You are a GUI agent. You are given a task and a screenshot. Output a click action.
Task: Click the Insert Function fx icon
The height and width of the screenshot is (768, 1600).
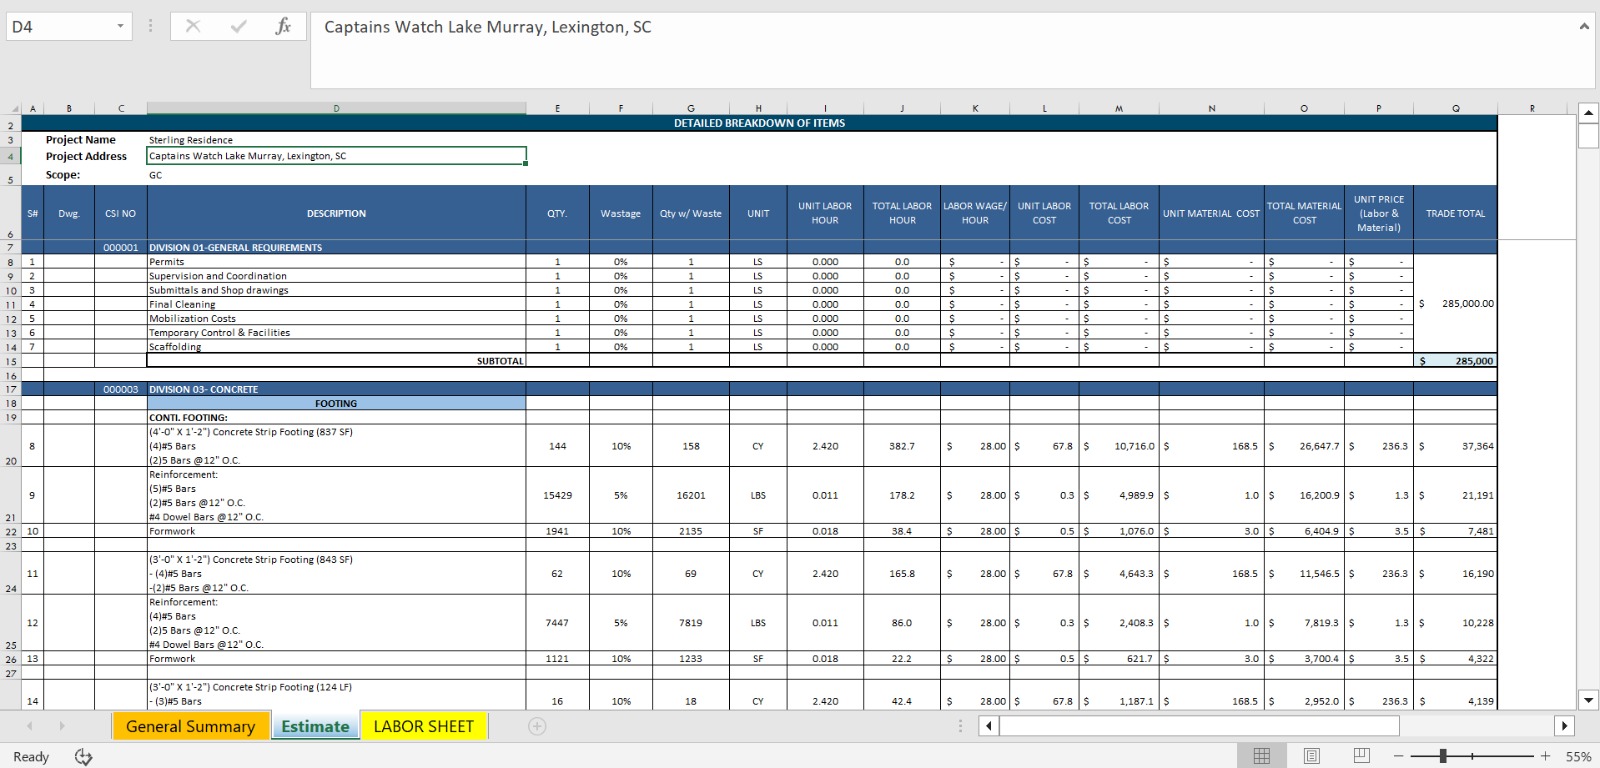(x=283, y=27)
